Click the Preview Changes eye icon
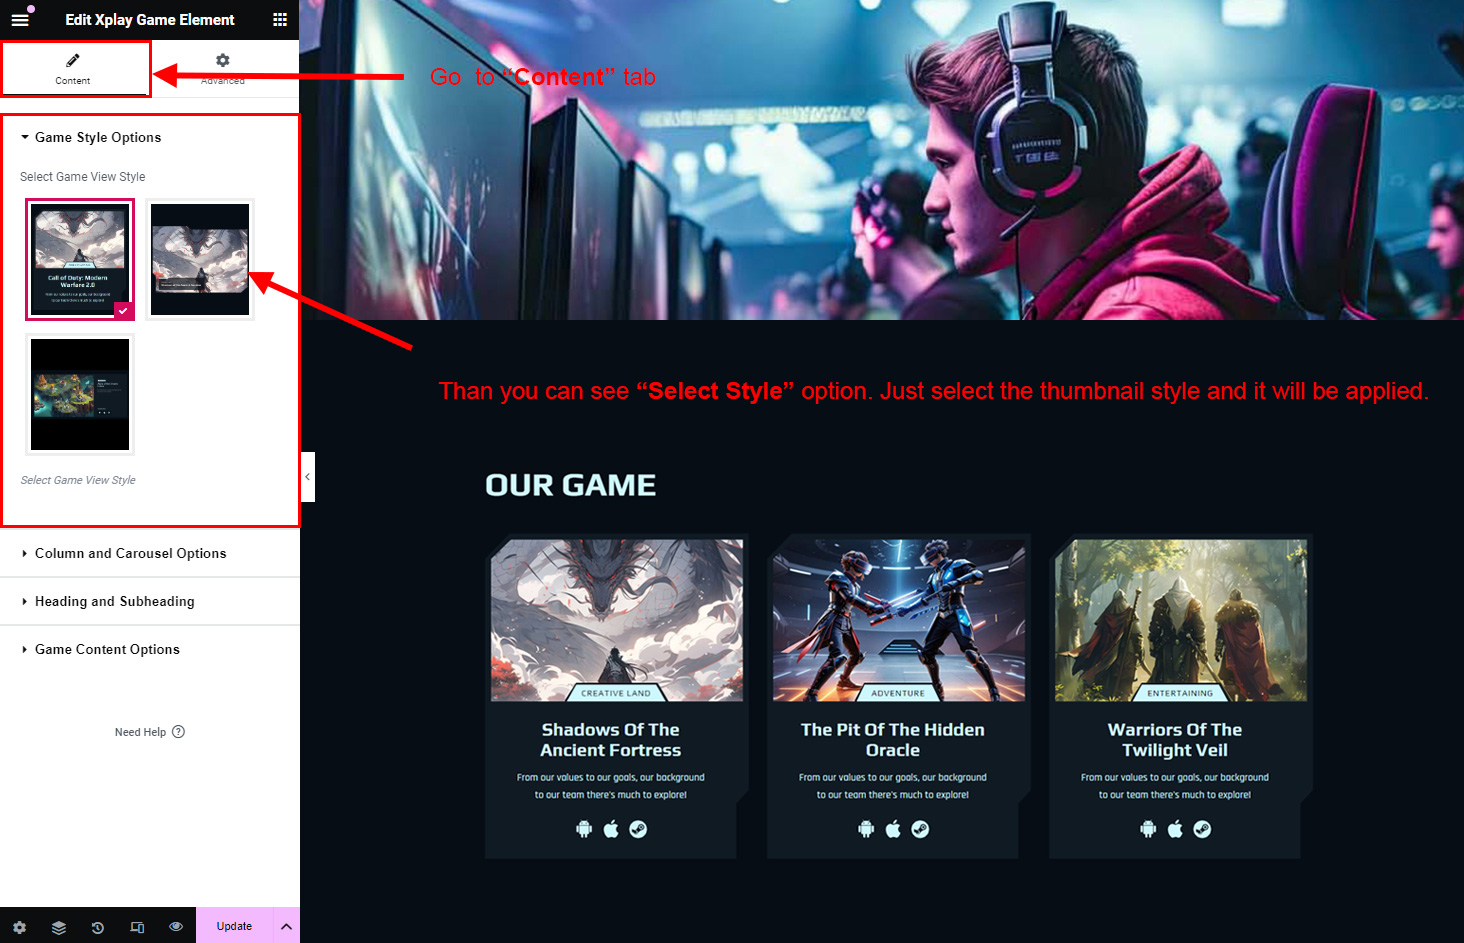 coord(176,927)
